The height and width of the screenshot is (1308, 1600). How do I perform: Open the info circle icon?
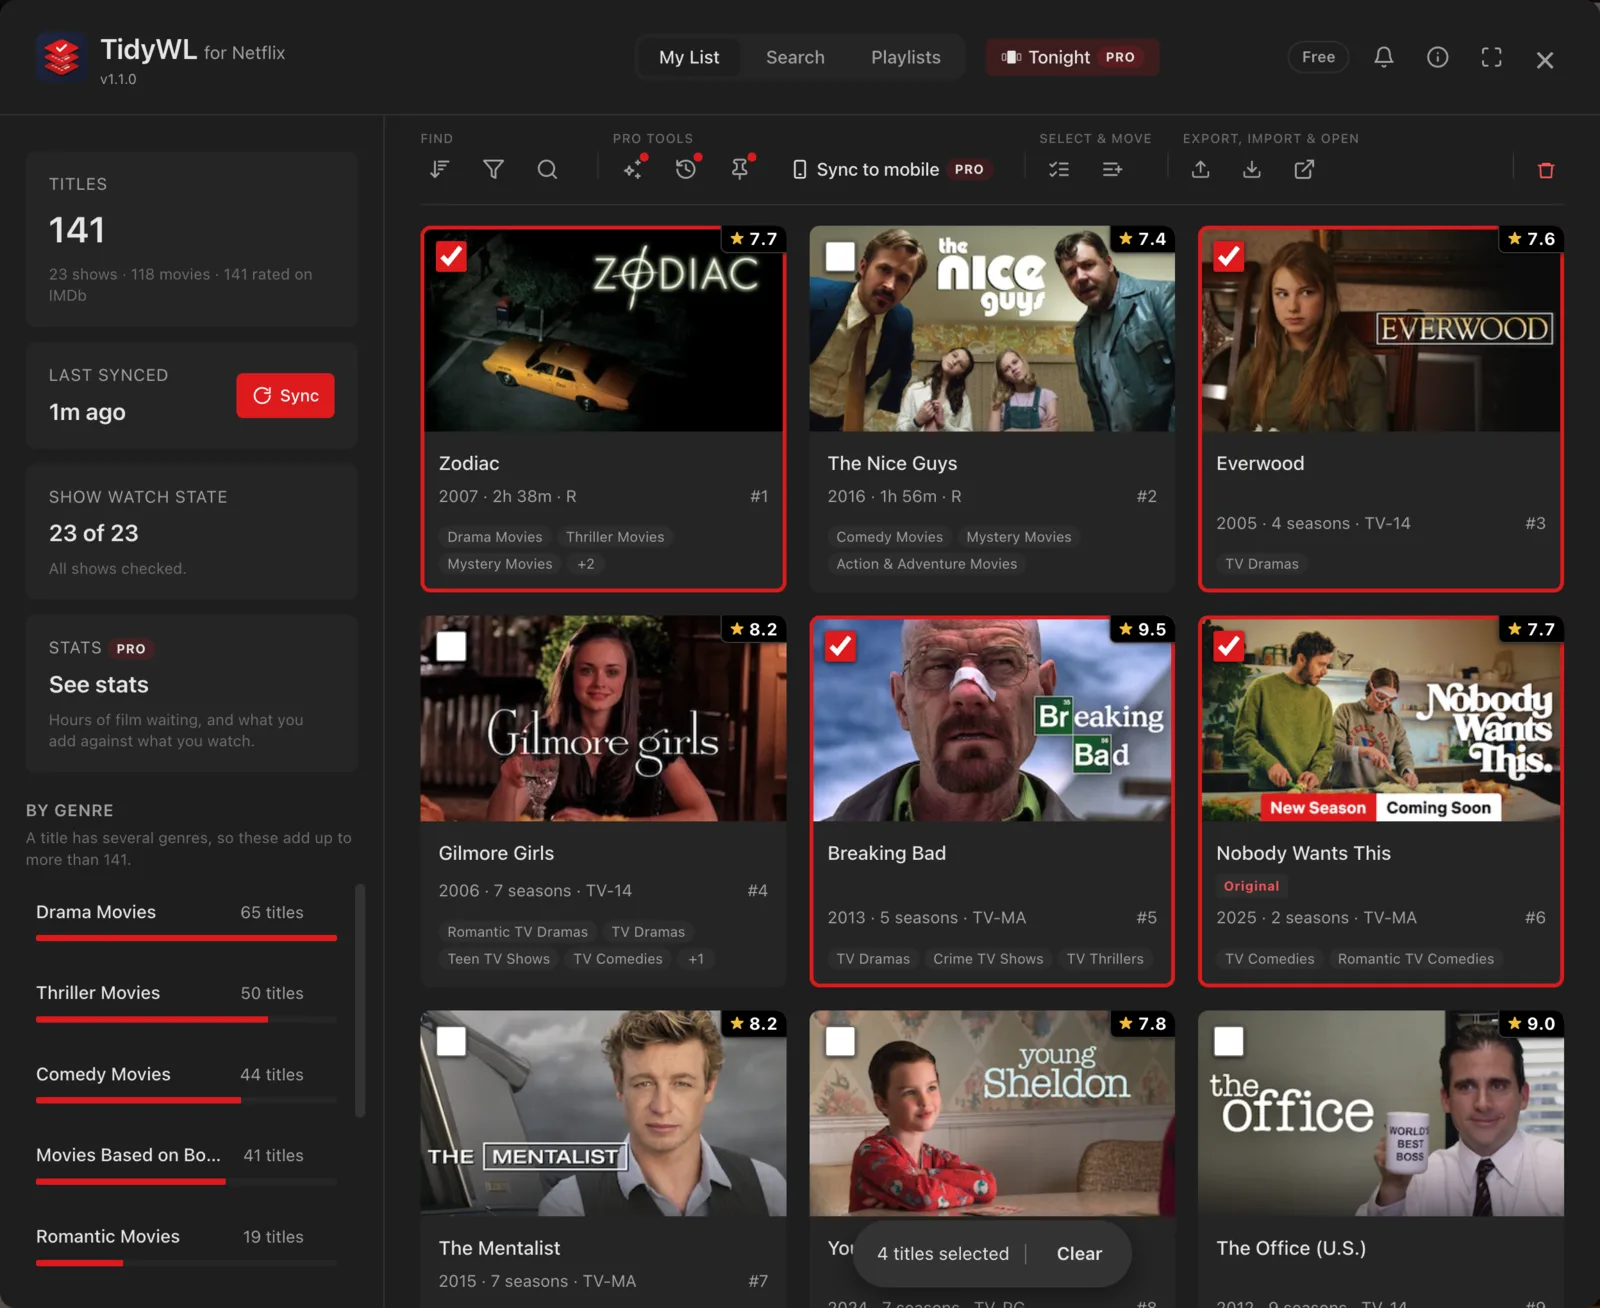[x=1438, y=58]
